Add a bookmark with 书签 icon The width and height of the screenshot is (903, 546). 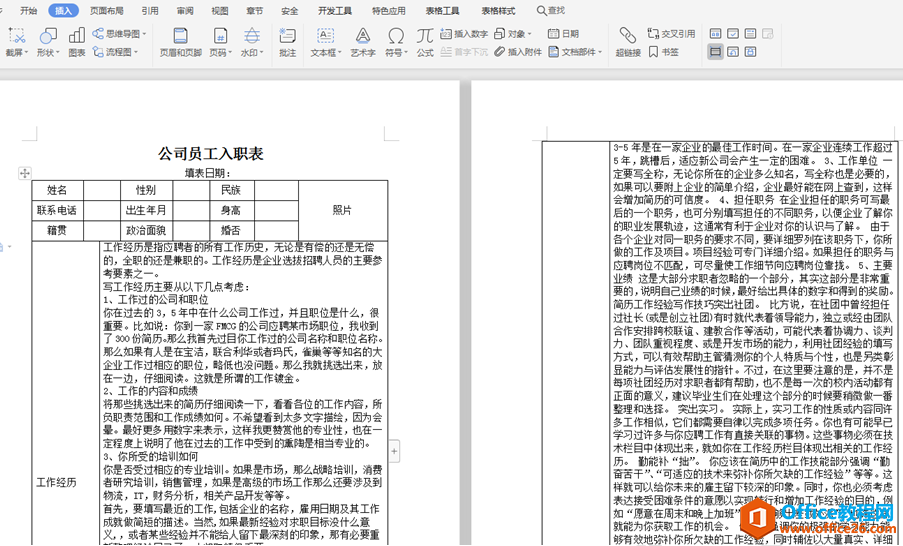point(663,52)
